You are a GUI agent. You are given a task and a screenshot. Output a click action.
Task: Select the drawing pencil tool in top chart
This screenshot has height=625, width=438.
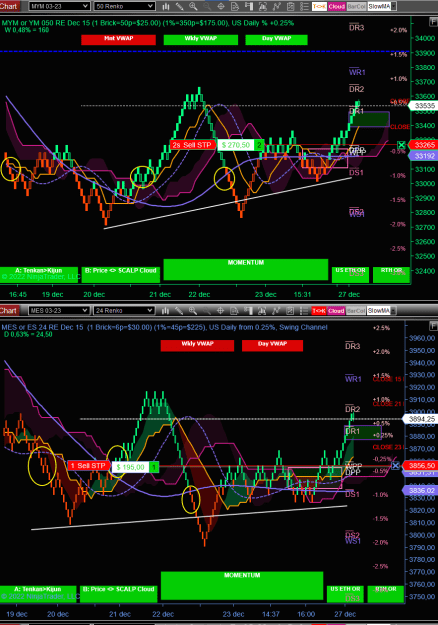(x=179, y=6)
